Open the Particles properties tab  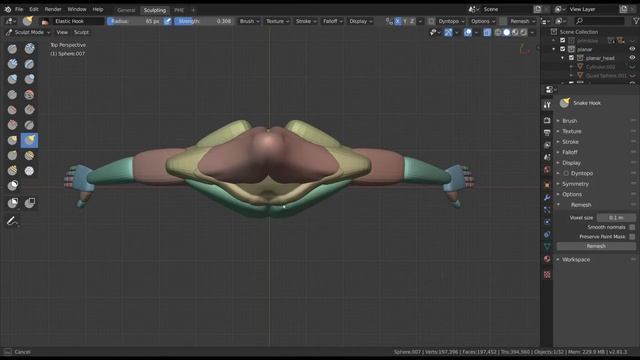pyautogui.click(x=547, y=210)
